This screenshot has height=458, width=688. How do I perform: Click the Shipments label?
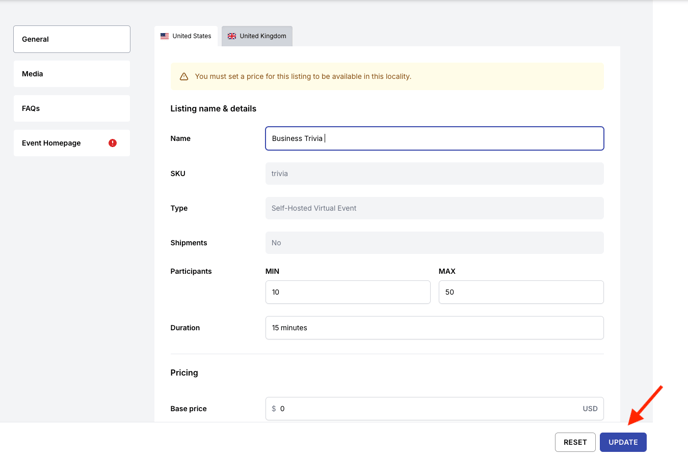[189, 243]
